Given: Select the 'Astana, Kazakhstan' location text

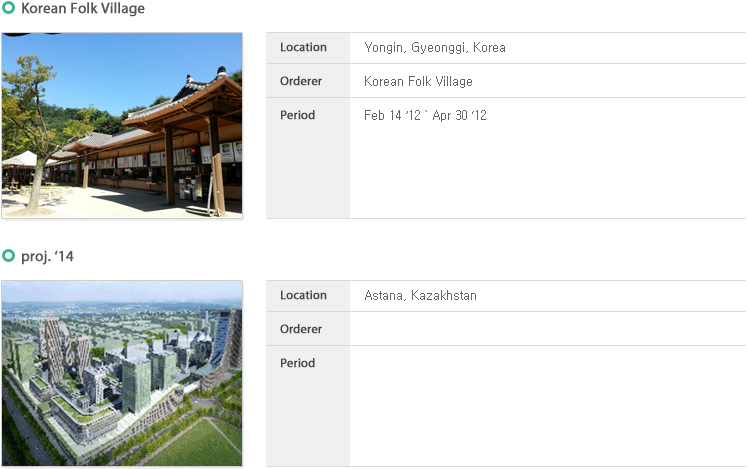Looking at the screenshot, I should pos(420,295).
